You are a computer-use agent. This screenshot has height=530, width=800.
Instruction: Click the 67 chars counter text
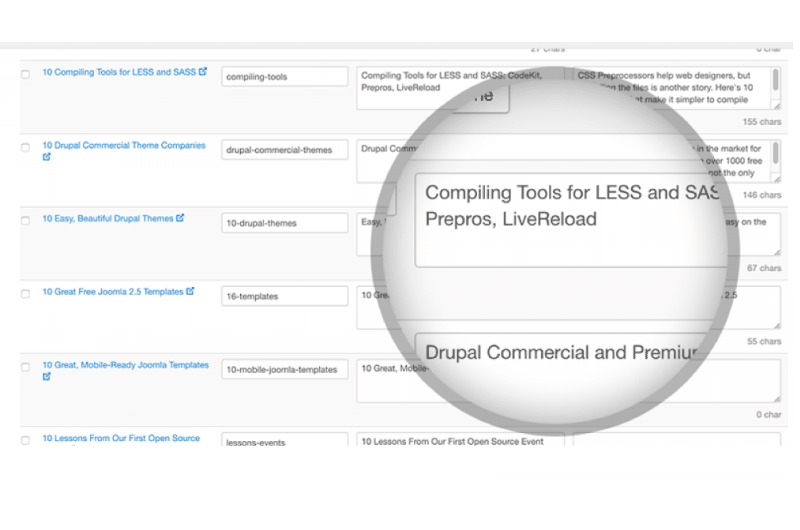pyautogui.click(x=764, y=268)
